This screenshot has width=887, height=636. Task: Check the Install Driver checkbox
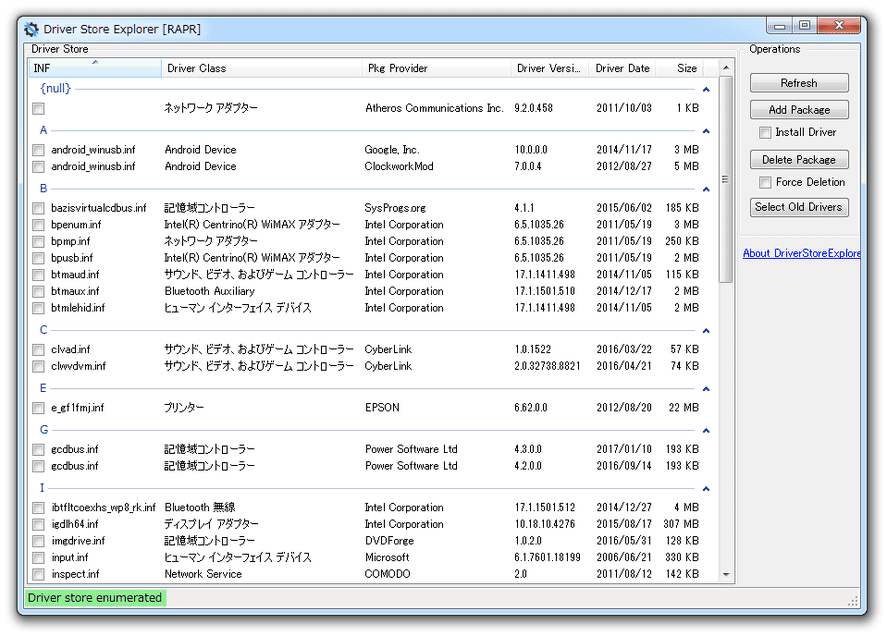pos(765,132)
